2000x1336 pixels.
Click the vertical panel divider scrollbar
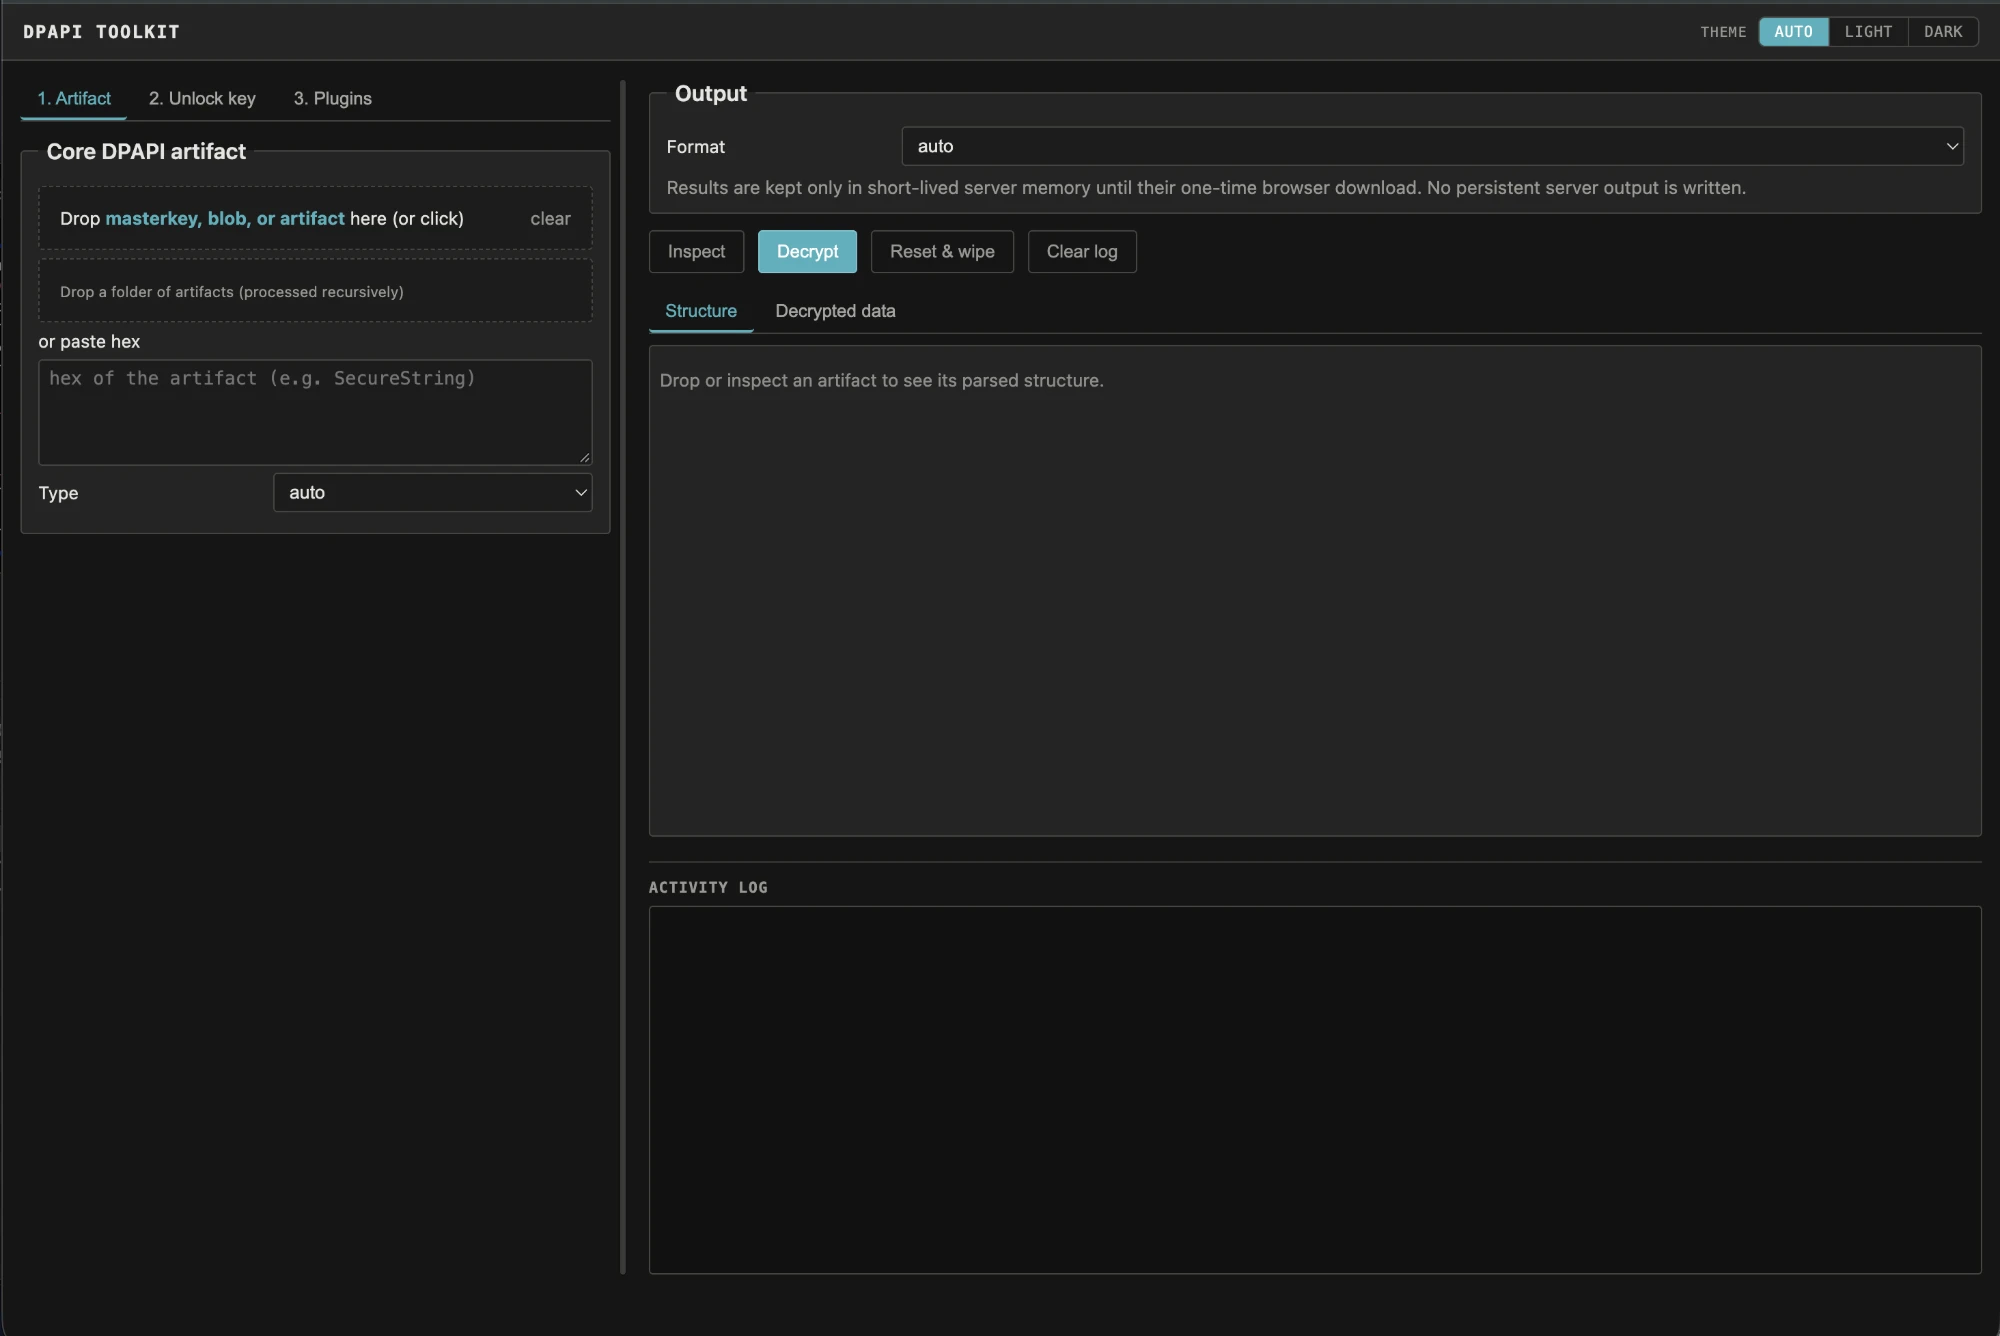tap(623, 677)
